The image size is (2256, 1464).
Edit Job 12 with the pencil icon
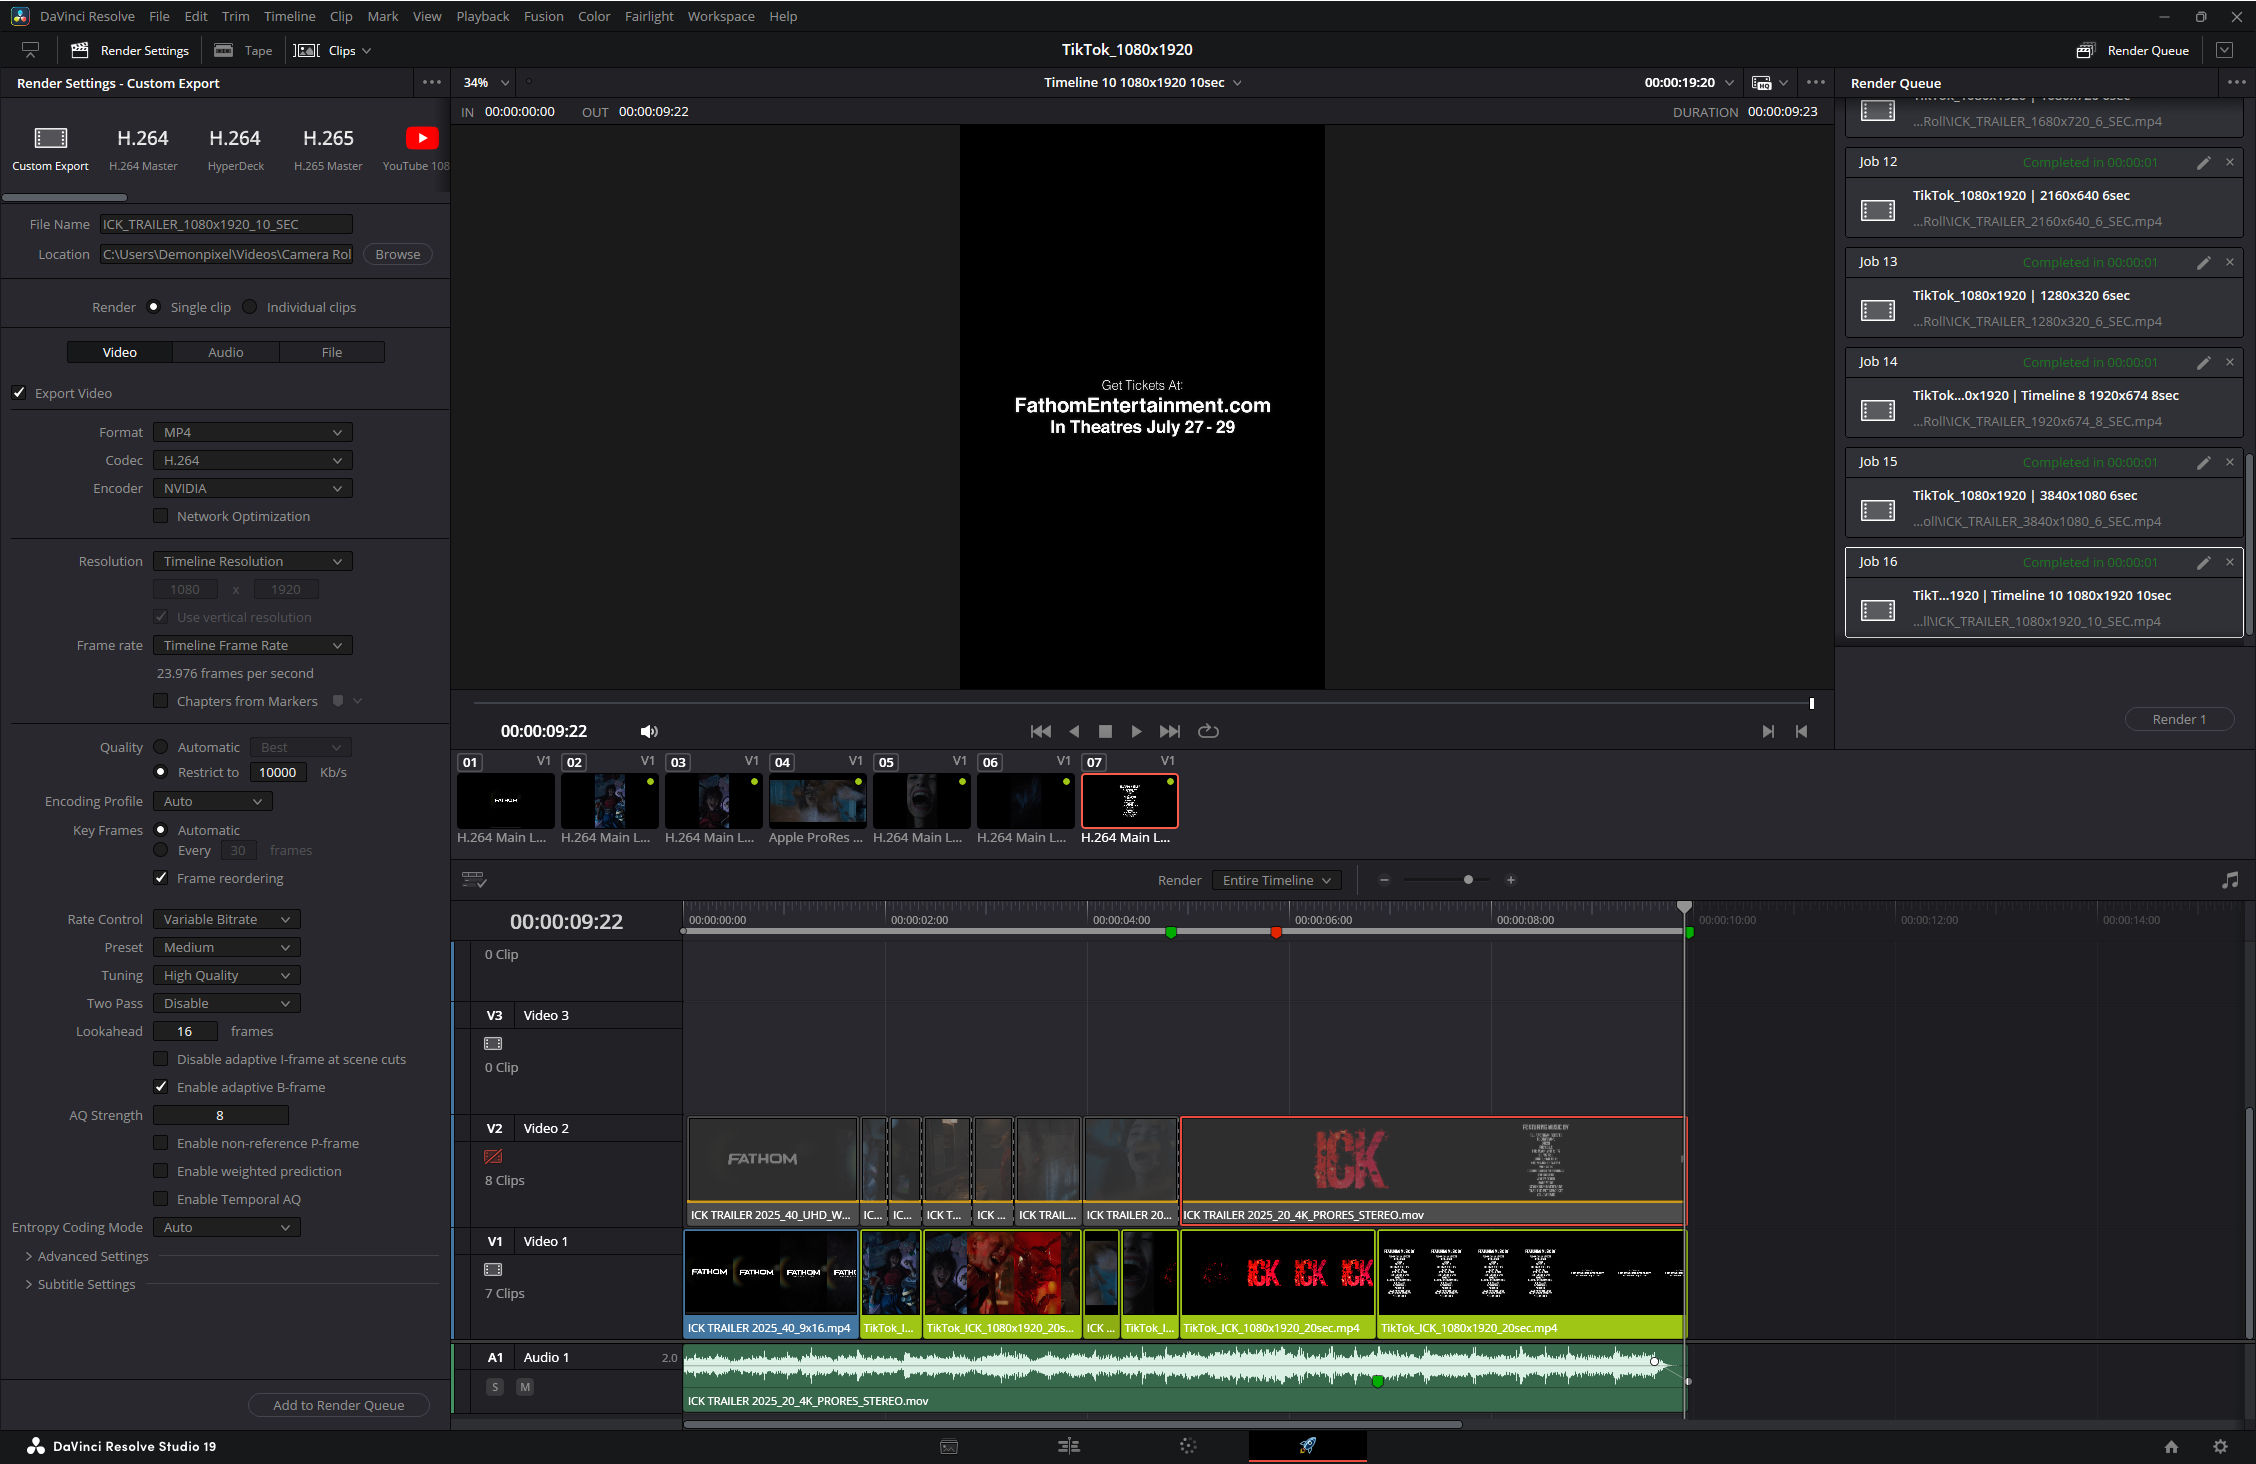coord(2203,162)
